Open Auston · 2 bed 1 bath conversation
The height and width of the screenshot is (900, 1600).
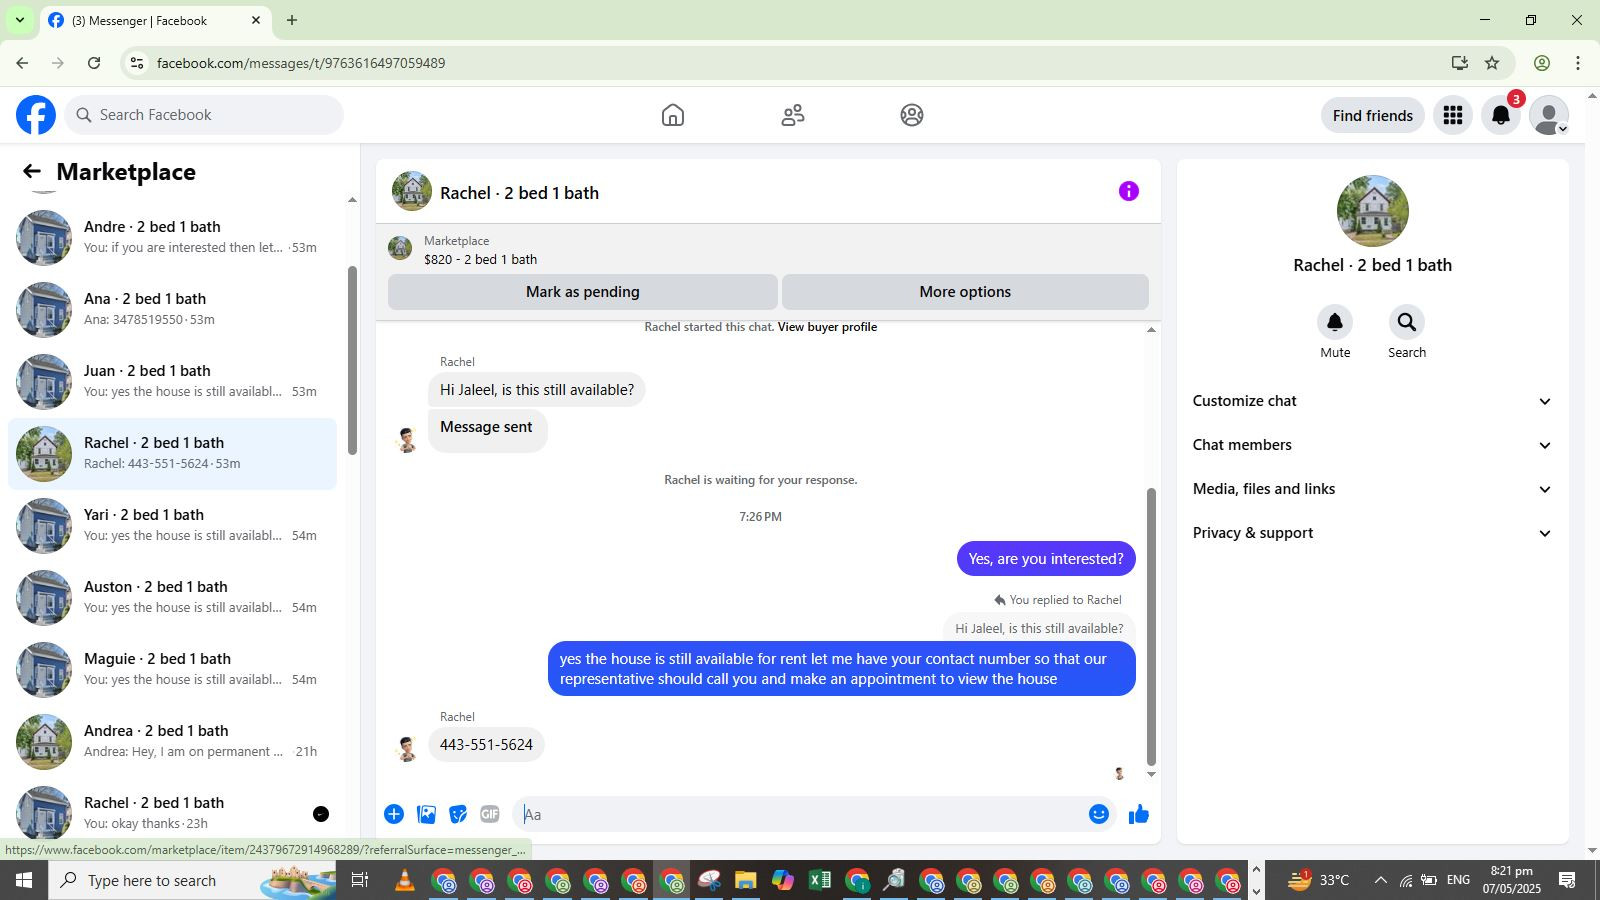click(x=172, y=598)
